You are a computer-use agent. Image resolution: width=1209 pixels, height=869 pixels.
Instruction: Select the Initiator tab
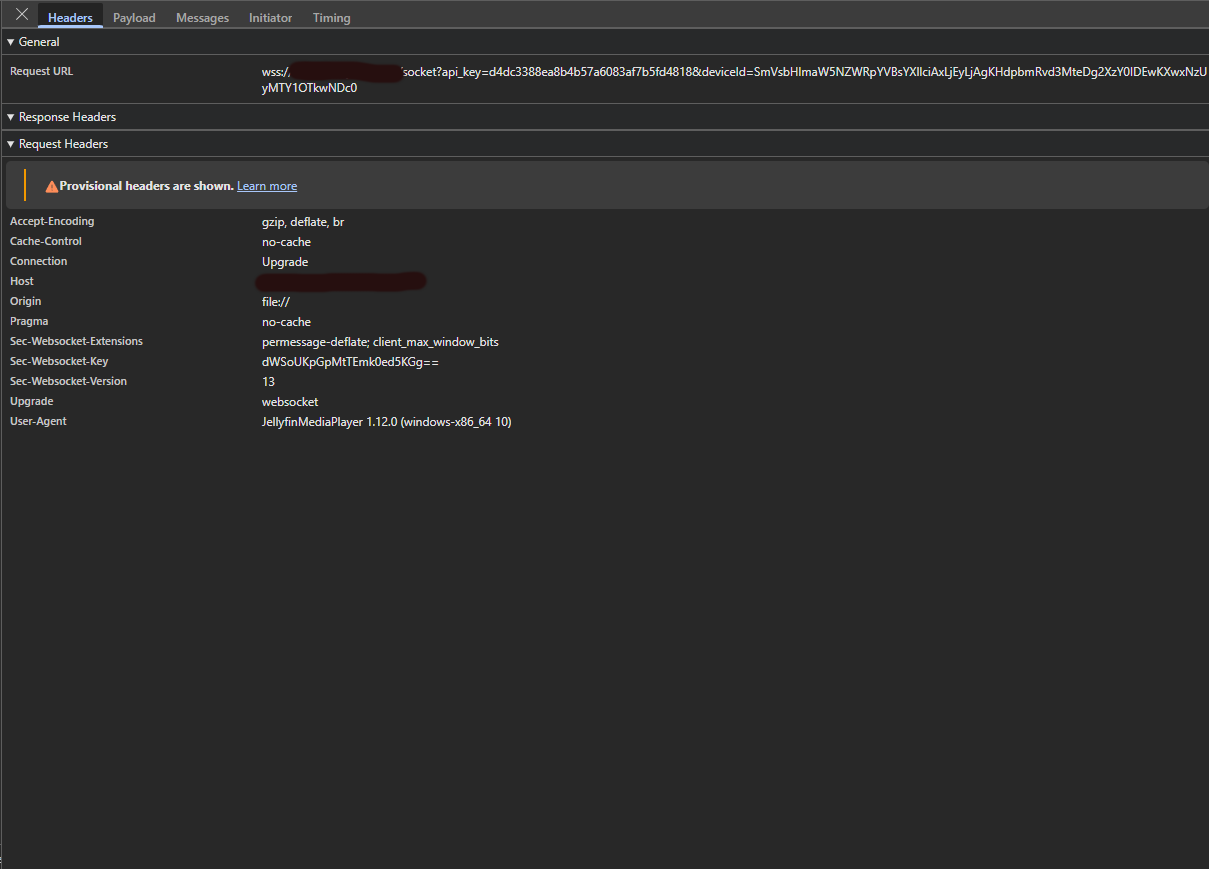click(270, 18)
